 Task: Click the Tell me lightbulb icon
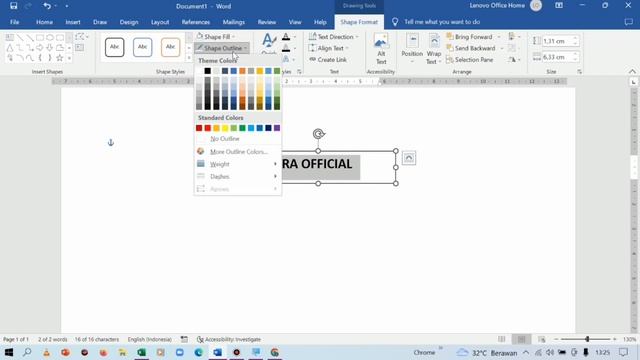tap(395, 22)
